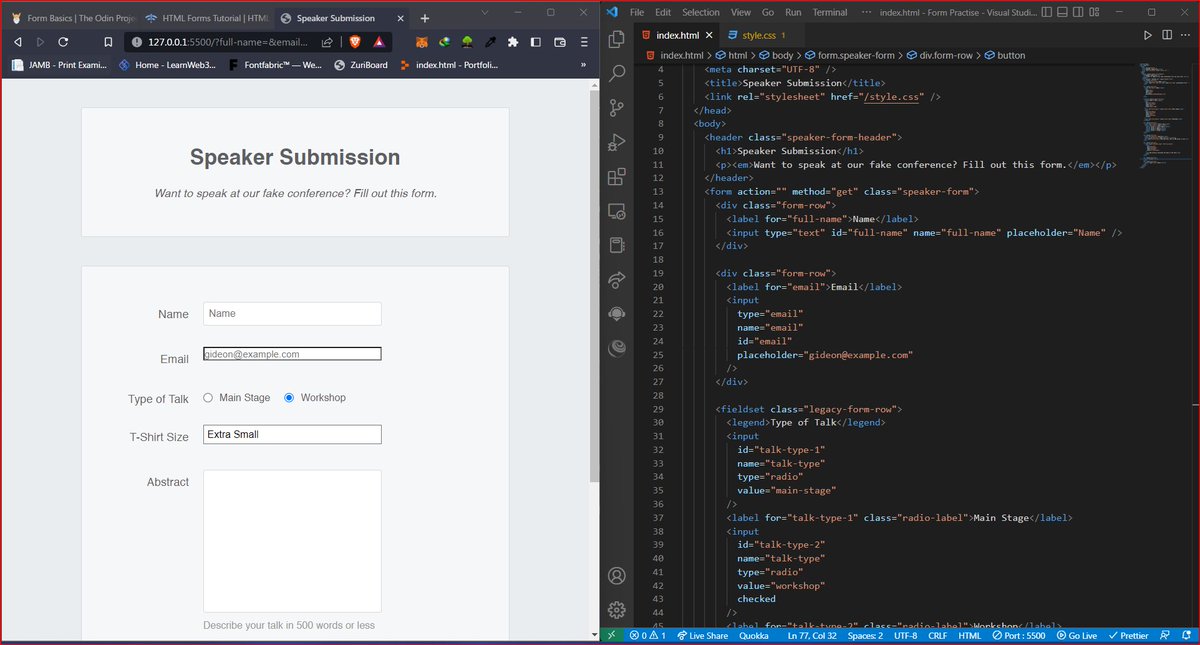
Task: Open the Extensions view in VS Code
Action: click(x=617, y=177)
